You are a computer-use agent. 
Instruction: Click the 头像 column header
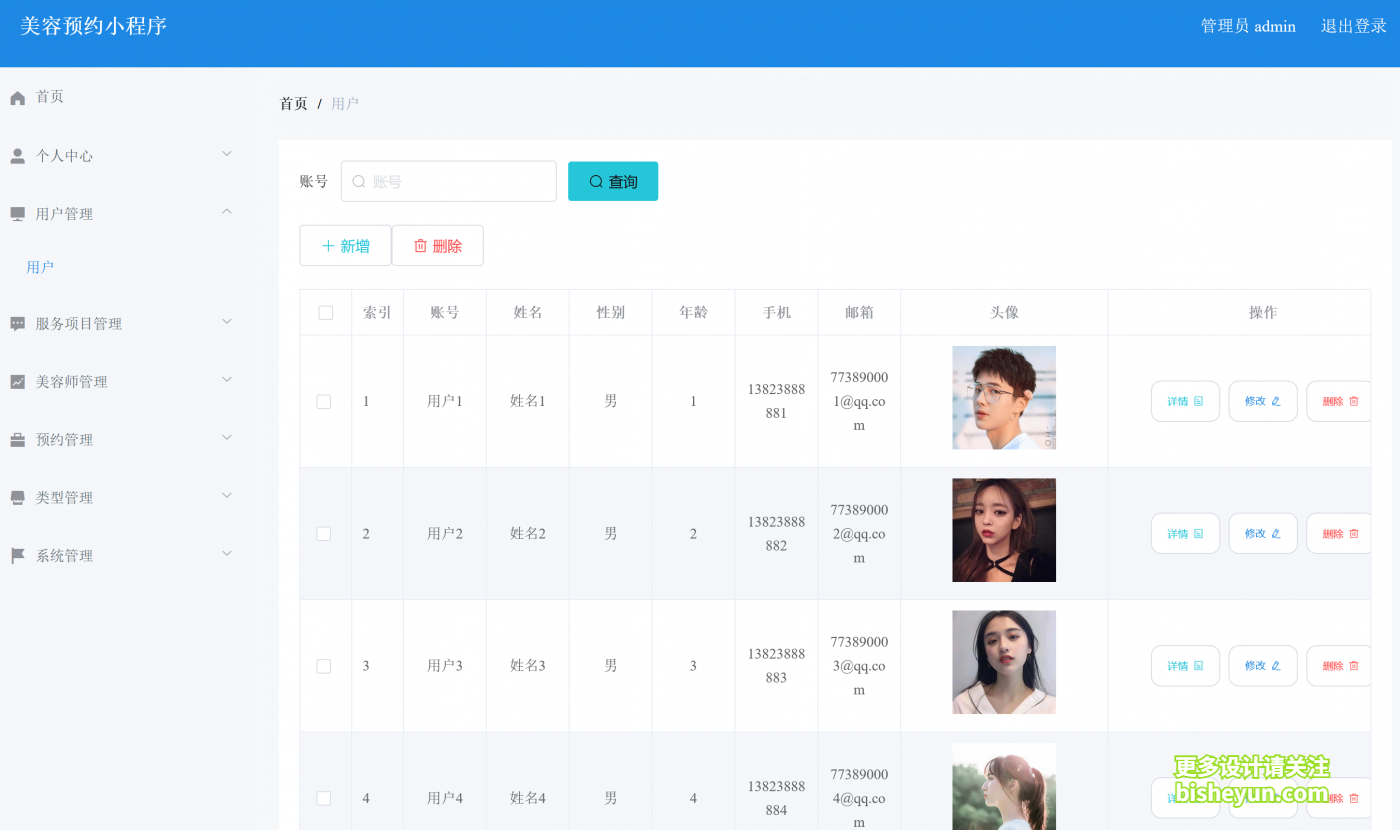[x=1004, y=313]
